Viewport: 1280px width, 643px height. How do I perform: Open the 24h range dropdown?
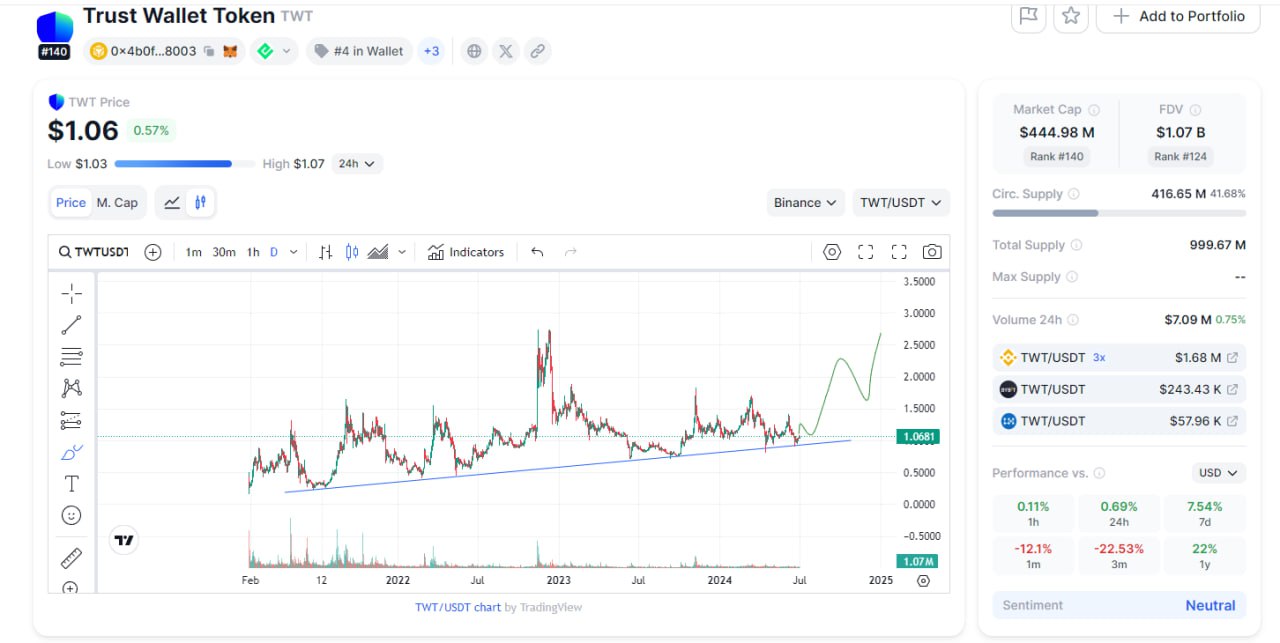357,164
